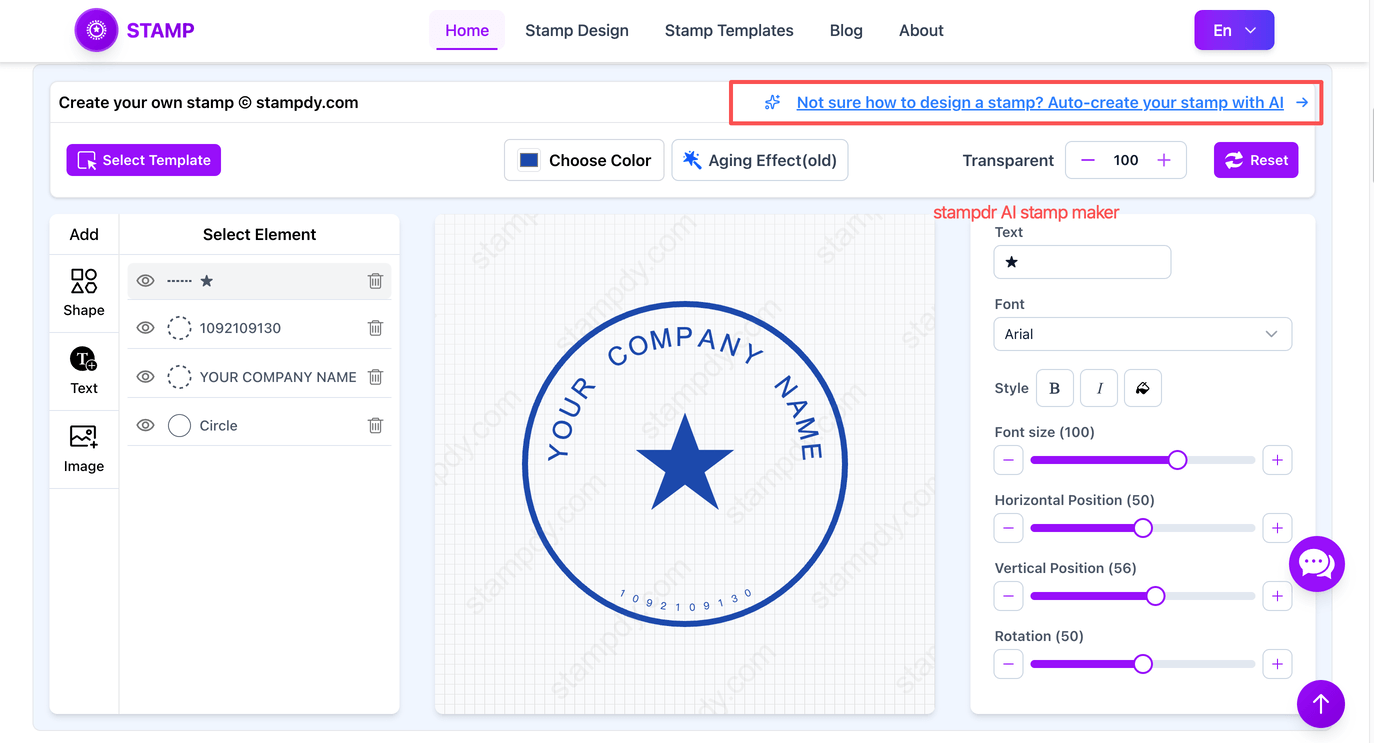Viewport: 1374px width, 743px height.
Task: Select the Shape tool in the Add panel
Action: pos(84,292)
